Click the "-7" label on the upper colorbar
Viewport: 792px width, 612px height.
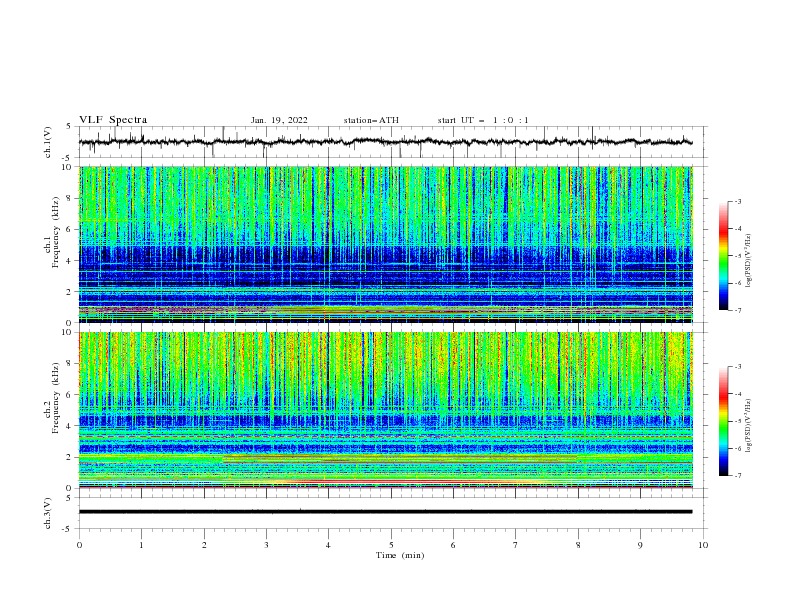pyautogui.click(x=737, y=310)
